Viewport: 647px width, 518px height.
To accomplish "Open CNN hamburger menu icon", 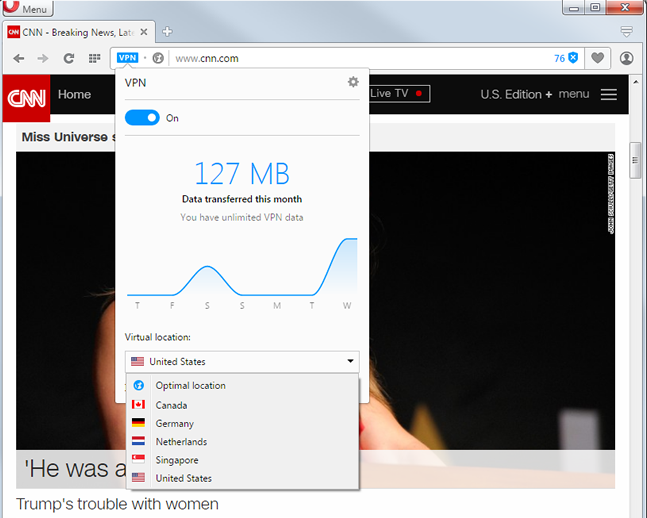I will pos(609,95).
